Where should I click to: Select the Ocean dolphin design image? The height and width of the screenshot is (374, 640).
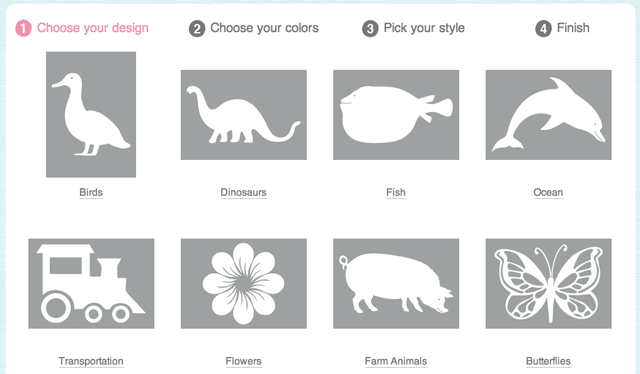549,115
